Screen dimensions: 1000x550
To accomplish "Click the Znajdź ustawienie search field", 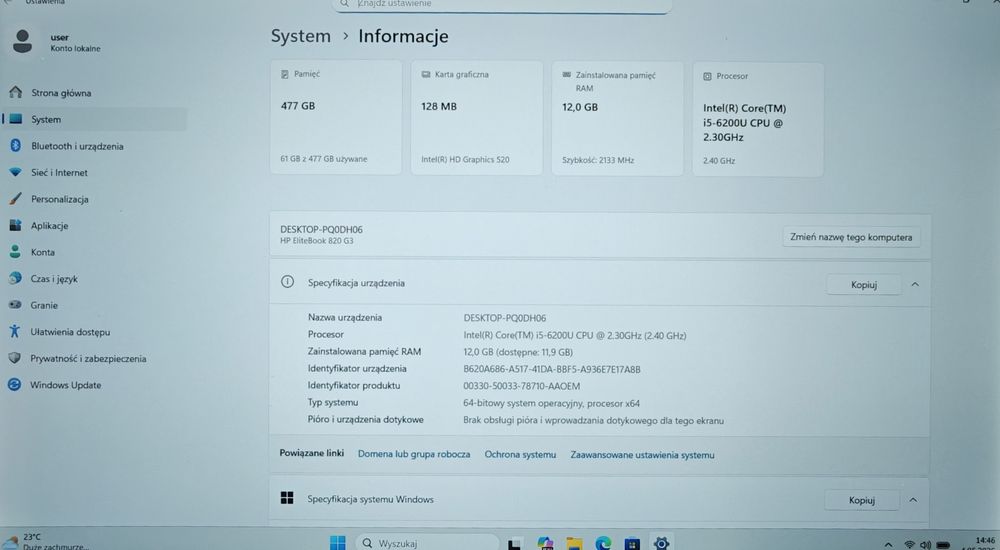I will tap(502, 5).
